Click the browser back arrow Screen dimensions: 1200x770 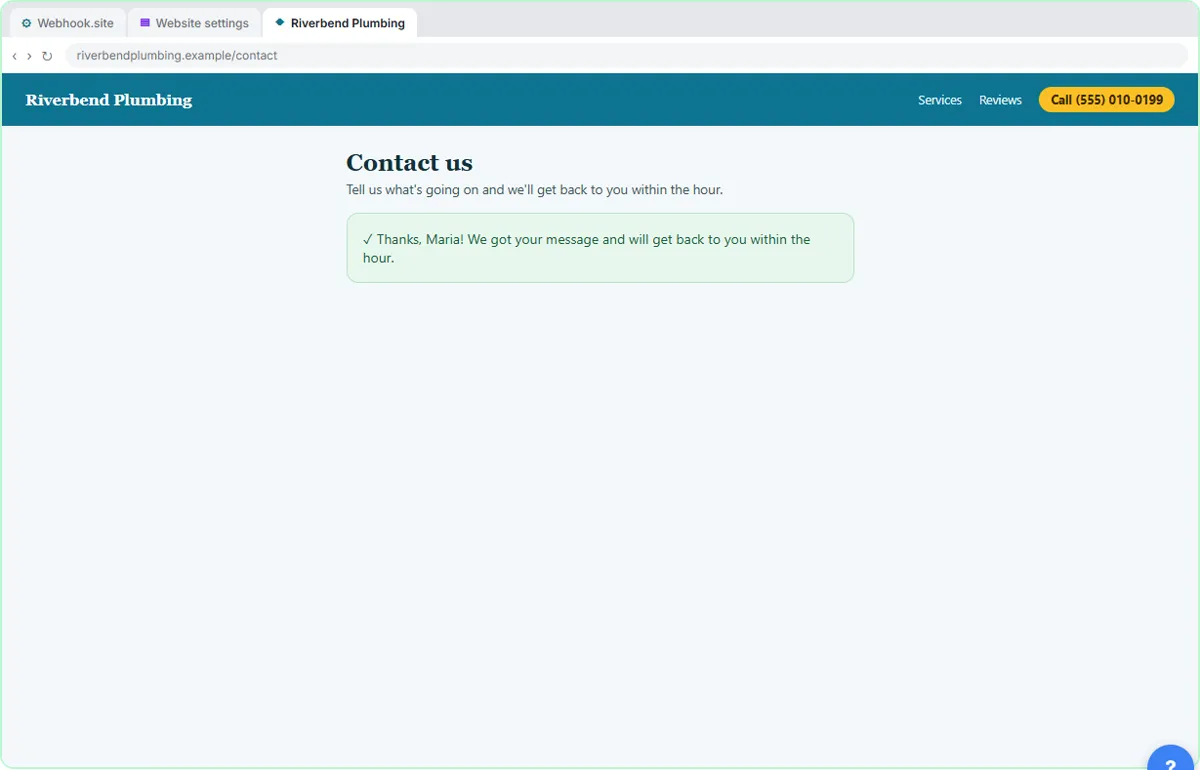[x=14, y=56]
